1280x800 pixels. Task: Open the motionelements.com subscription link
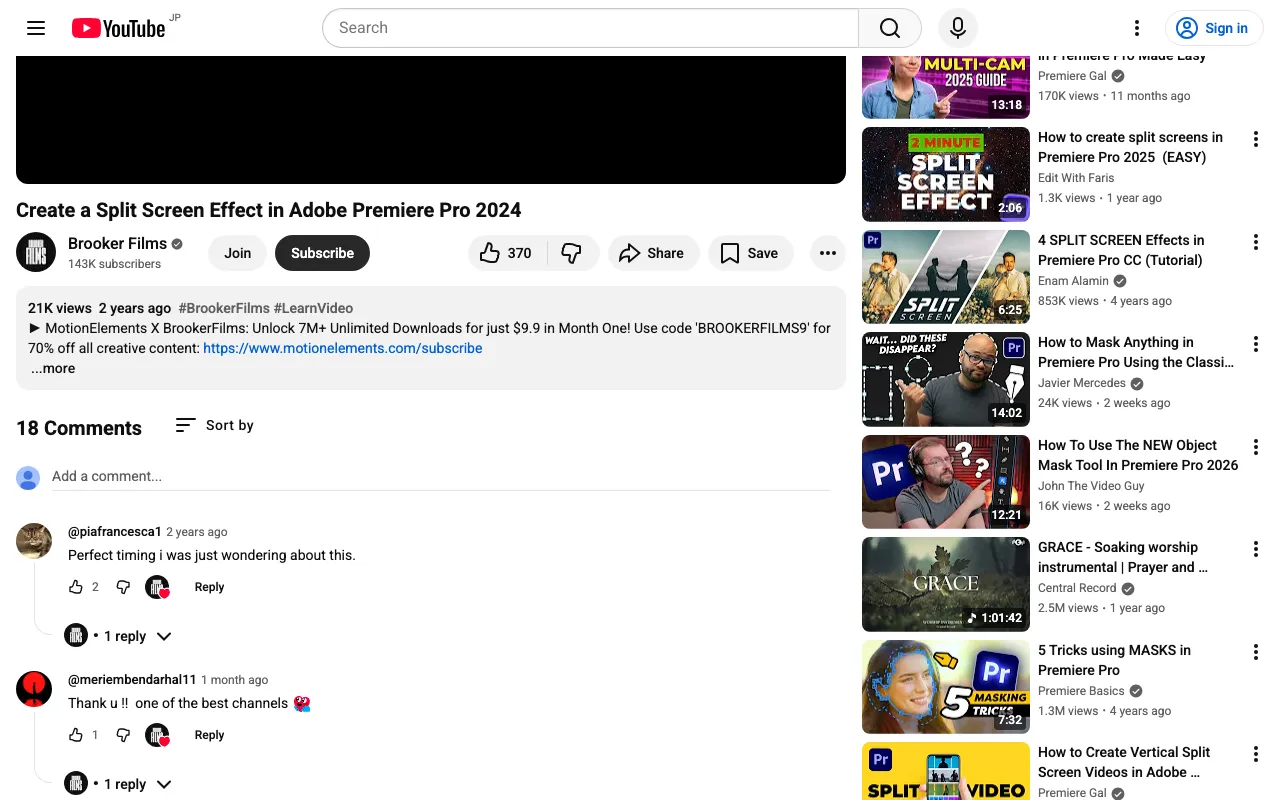click(342, 348)
